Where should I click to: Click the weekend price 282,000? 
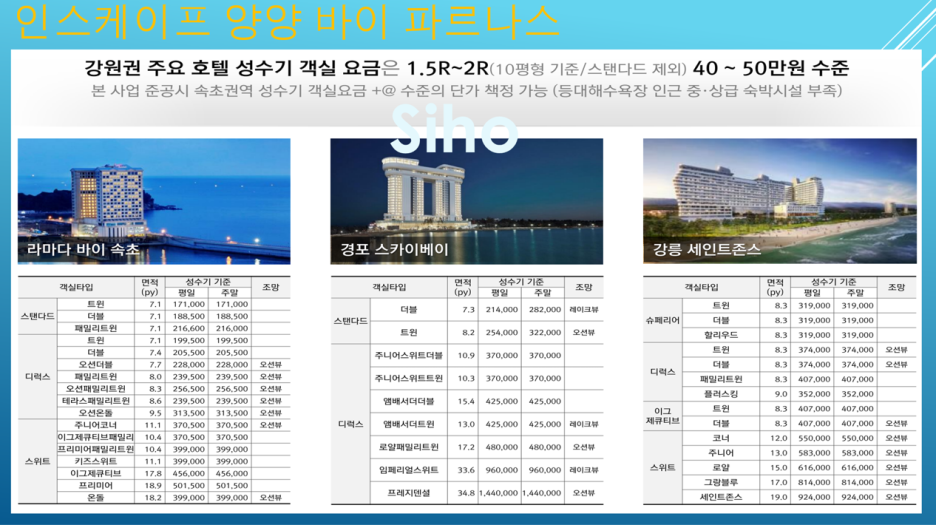(x=544, y=309)
